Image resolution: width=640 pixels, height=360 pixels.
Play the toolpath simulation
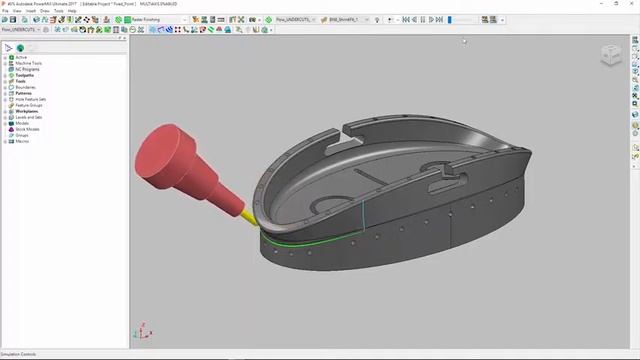[431, 20]
